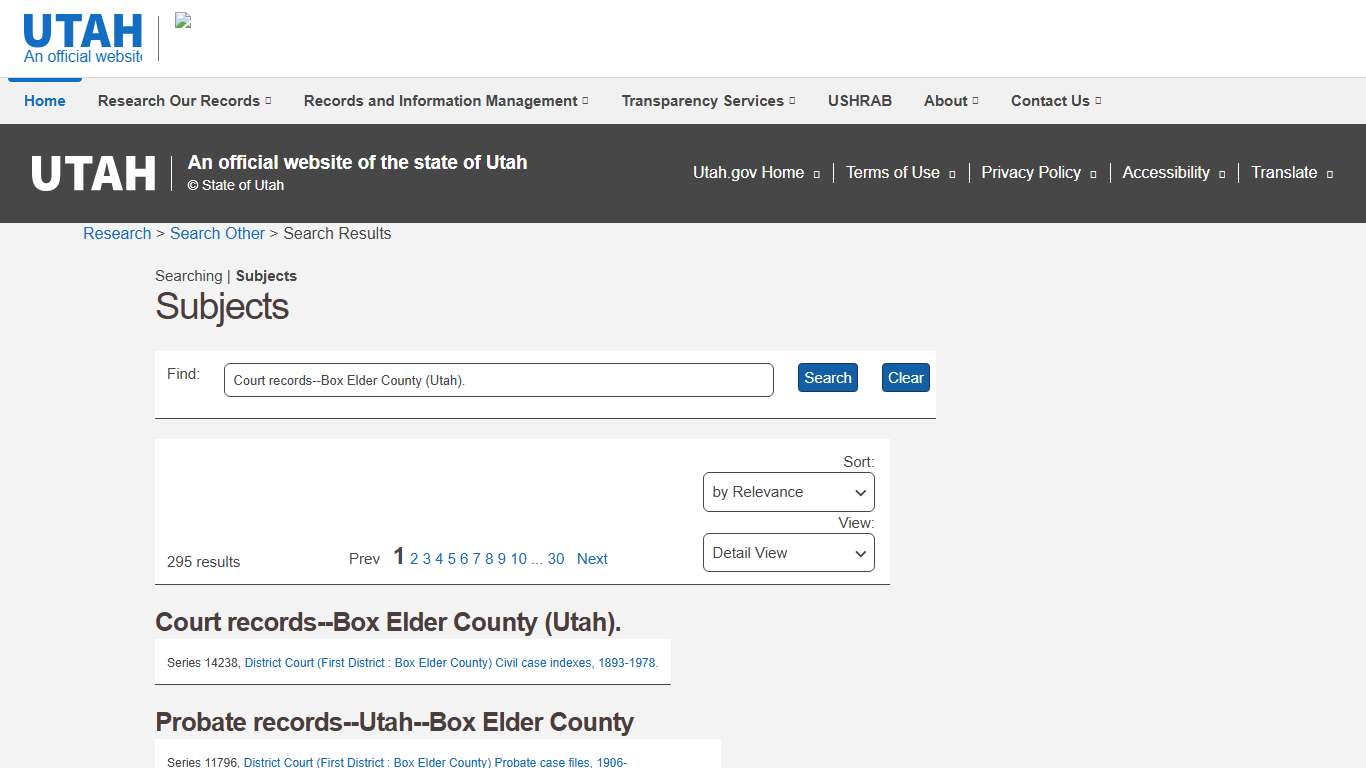
Task: Open the Detail View dropdown
Action: pyautogui.click(x=788, y=553)
